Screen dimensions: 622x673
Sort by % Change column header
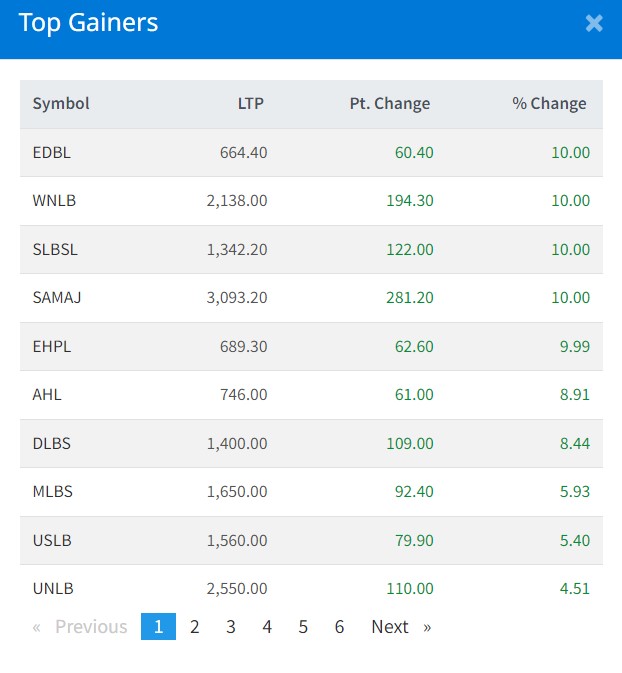pyautogui.click(x=549, y=103)
